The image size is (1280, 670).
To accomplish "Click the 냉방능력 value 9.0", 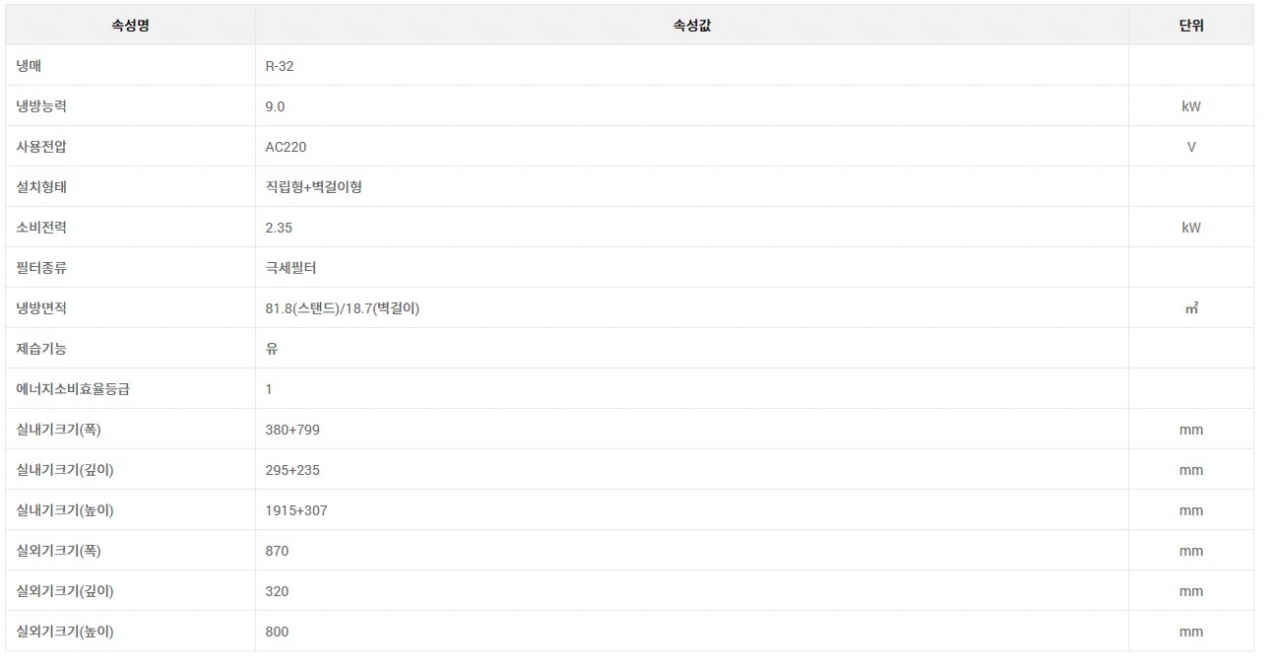I will tap(275, 106).
